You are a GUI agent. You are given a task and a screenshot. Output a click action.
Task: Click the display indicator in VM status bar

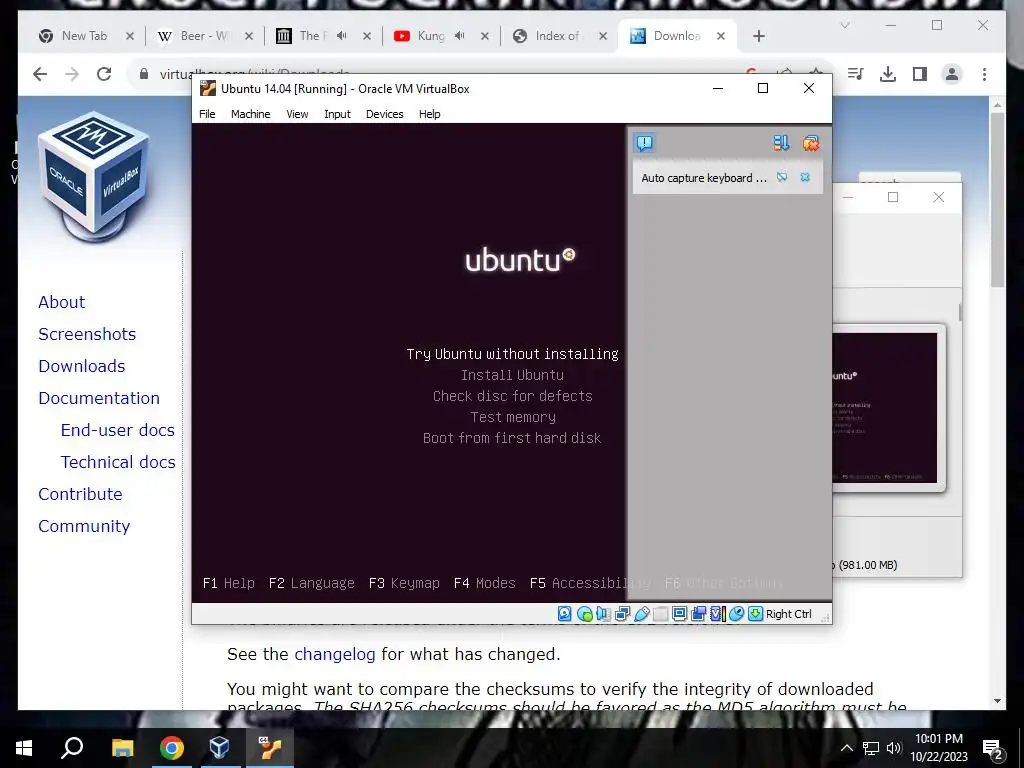click(679, 613)
